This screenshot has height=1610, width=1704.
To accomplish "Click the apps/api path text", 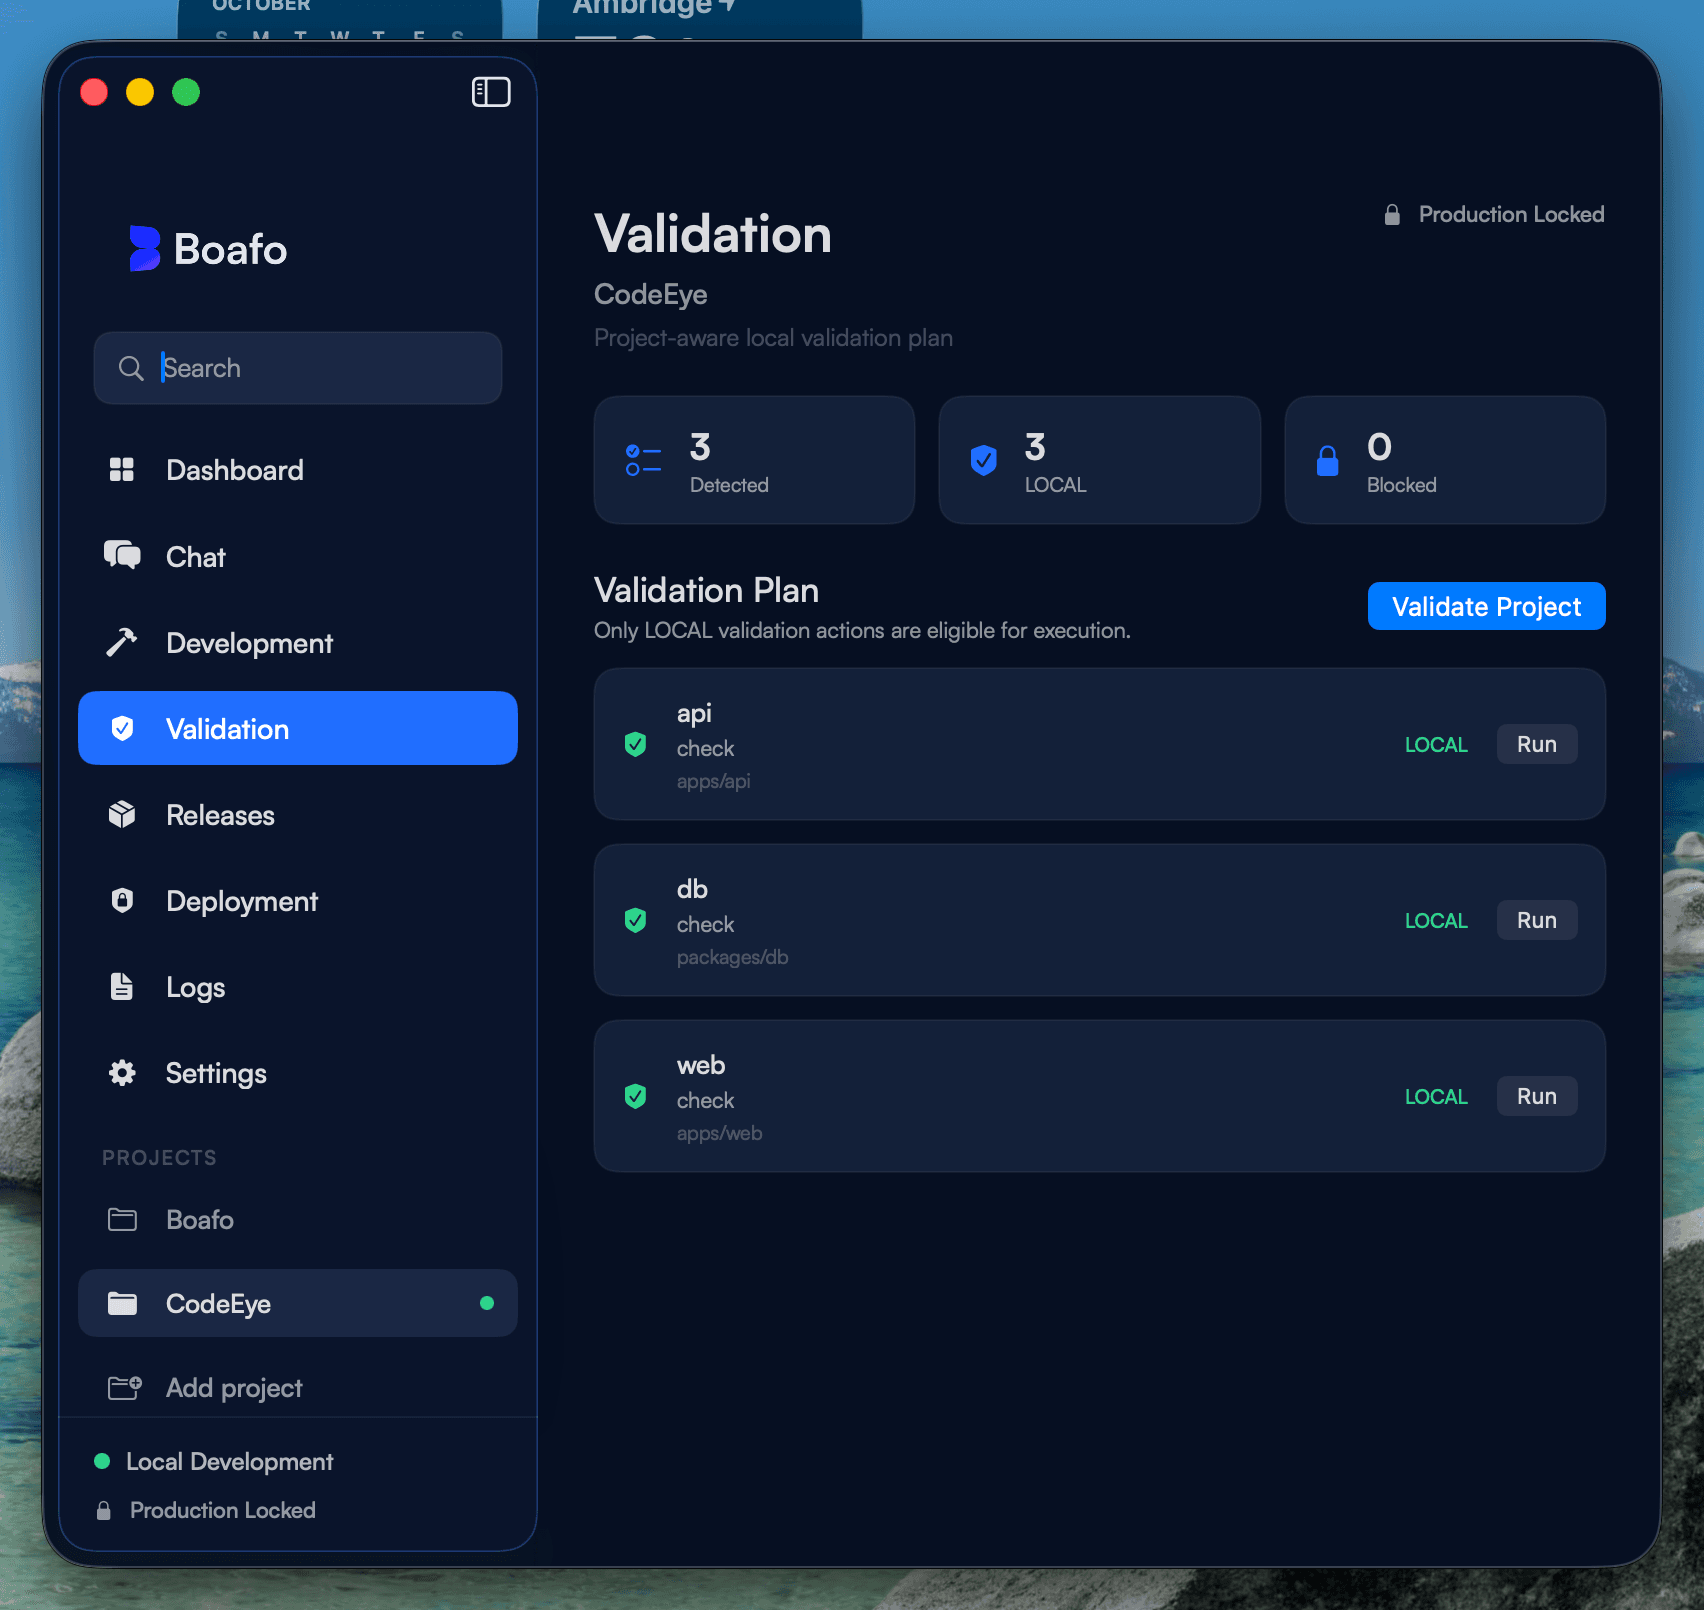I will [713, 781].
